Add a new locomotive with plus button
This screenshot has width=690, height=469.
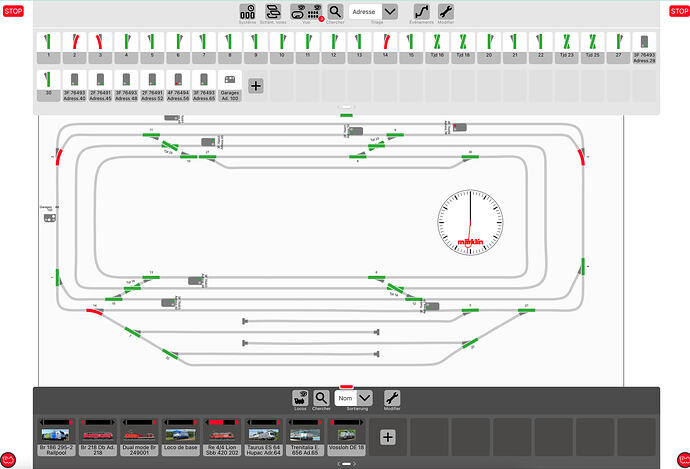pyautogui.click(x=388, y=436)
